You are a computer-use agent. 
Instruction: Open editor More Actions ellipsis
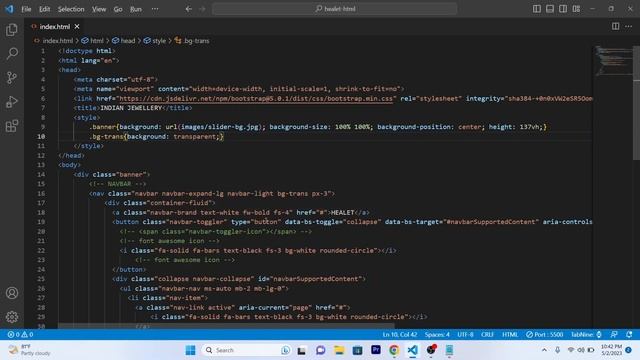628,26
